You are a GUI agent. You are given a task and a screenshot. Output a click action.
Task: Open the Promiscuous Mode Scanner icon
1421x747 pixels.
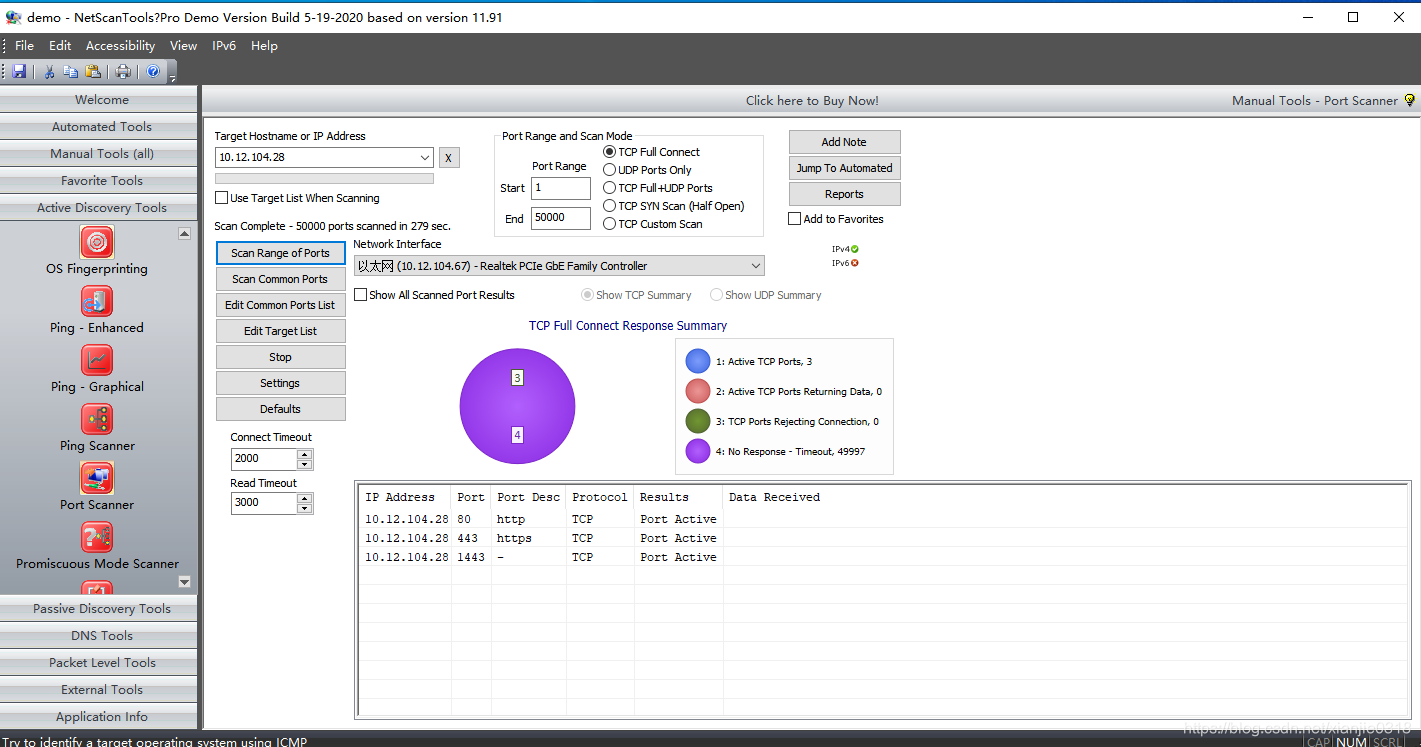97,537
